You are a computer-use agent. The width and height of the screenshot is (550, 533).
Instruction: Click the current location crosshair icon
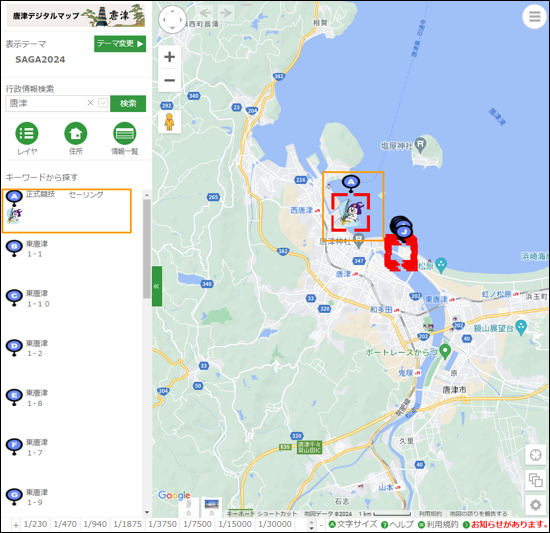535,455
